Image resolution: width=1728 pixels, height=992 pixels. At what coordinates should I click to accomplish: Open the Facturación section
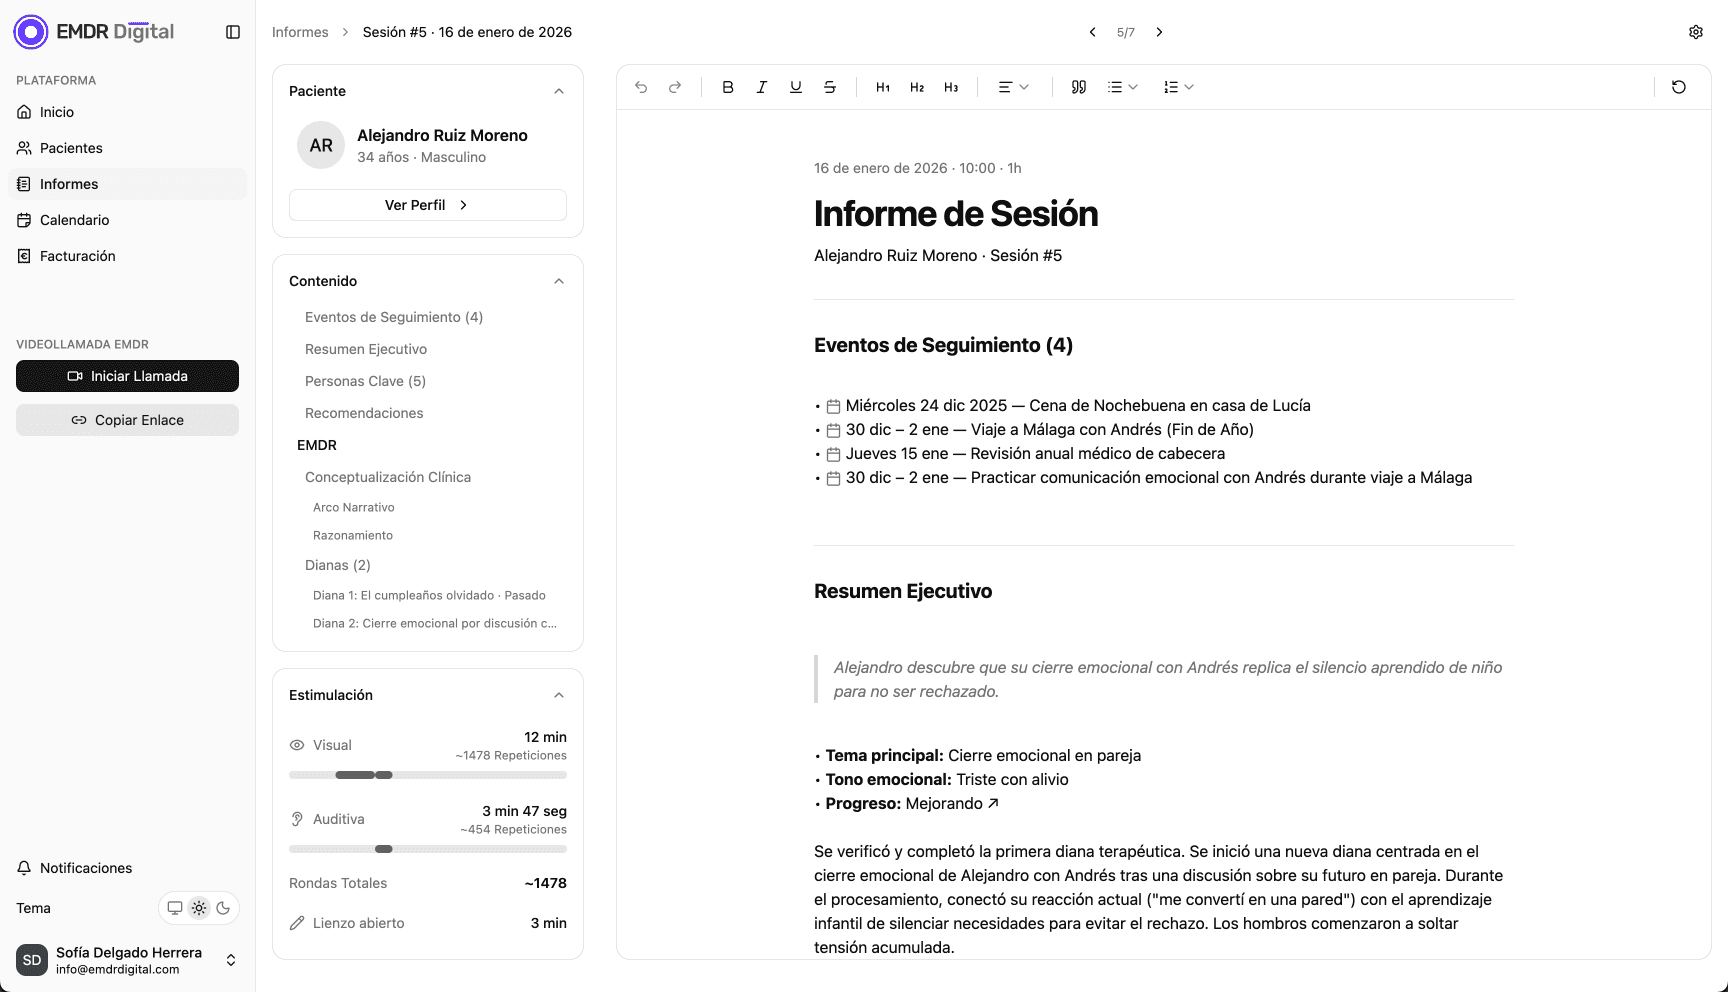point(77,255)
